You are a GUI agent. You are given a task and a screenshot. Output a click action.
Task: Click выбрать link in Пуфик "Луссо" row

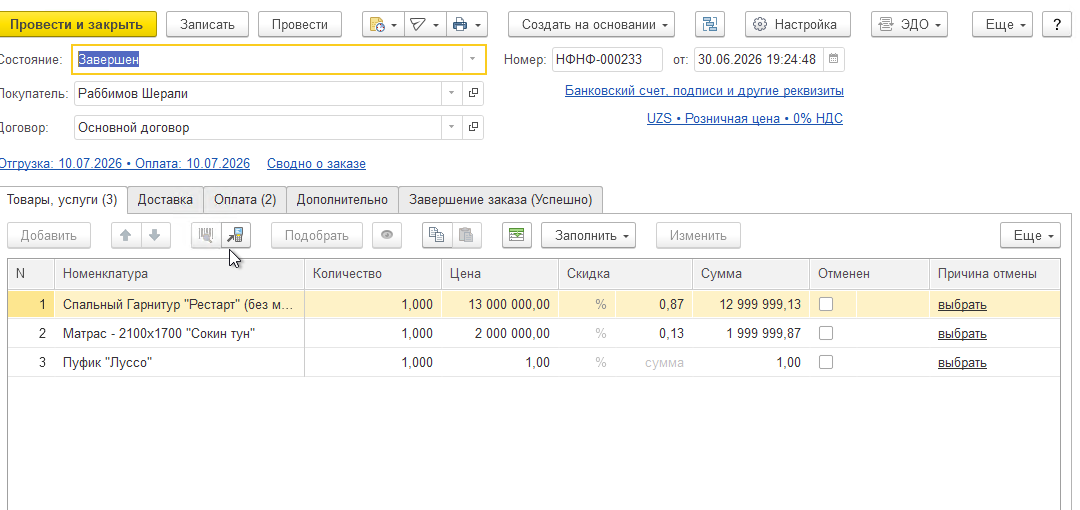point(962,363)
